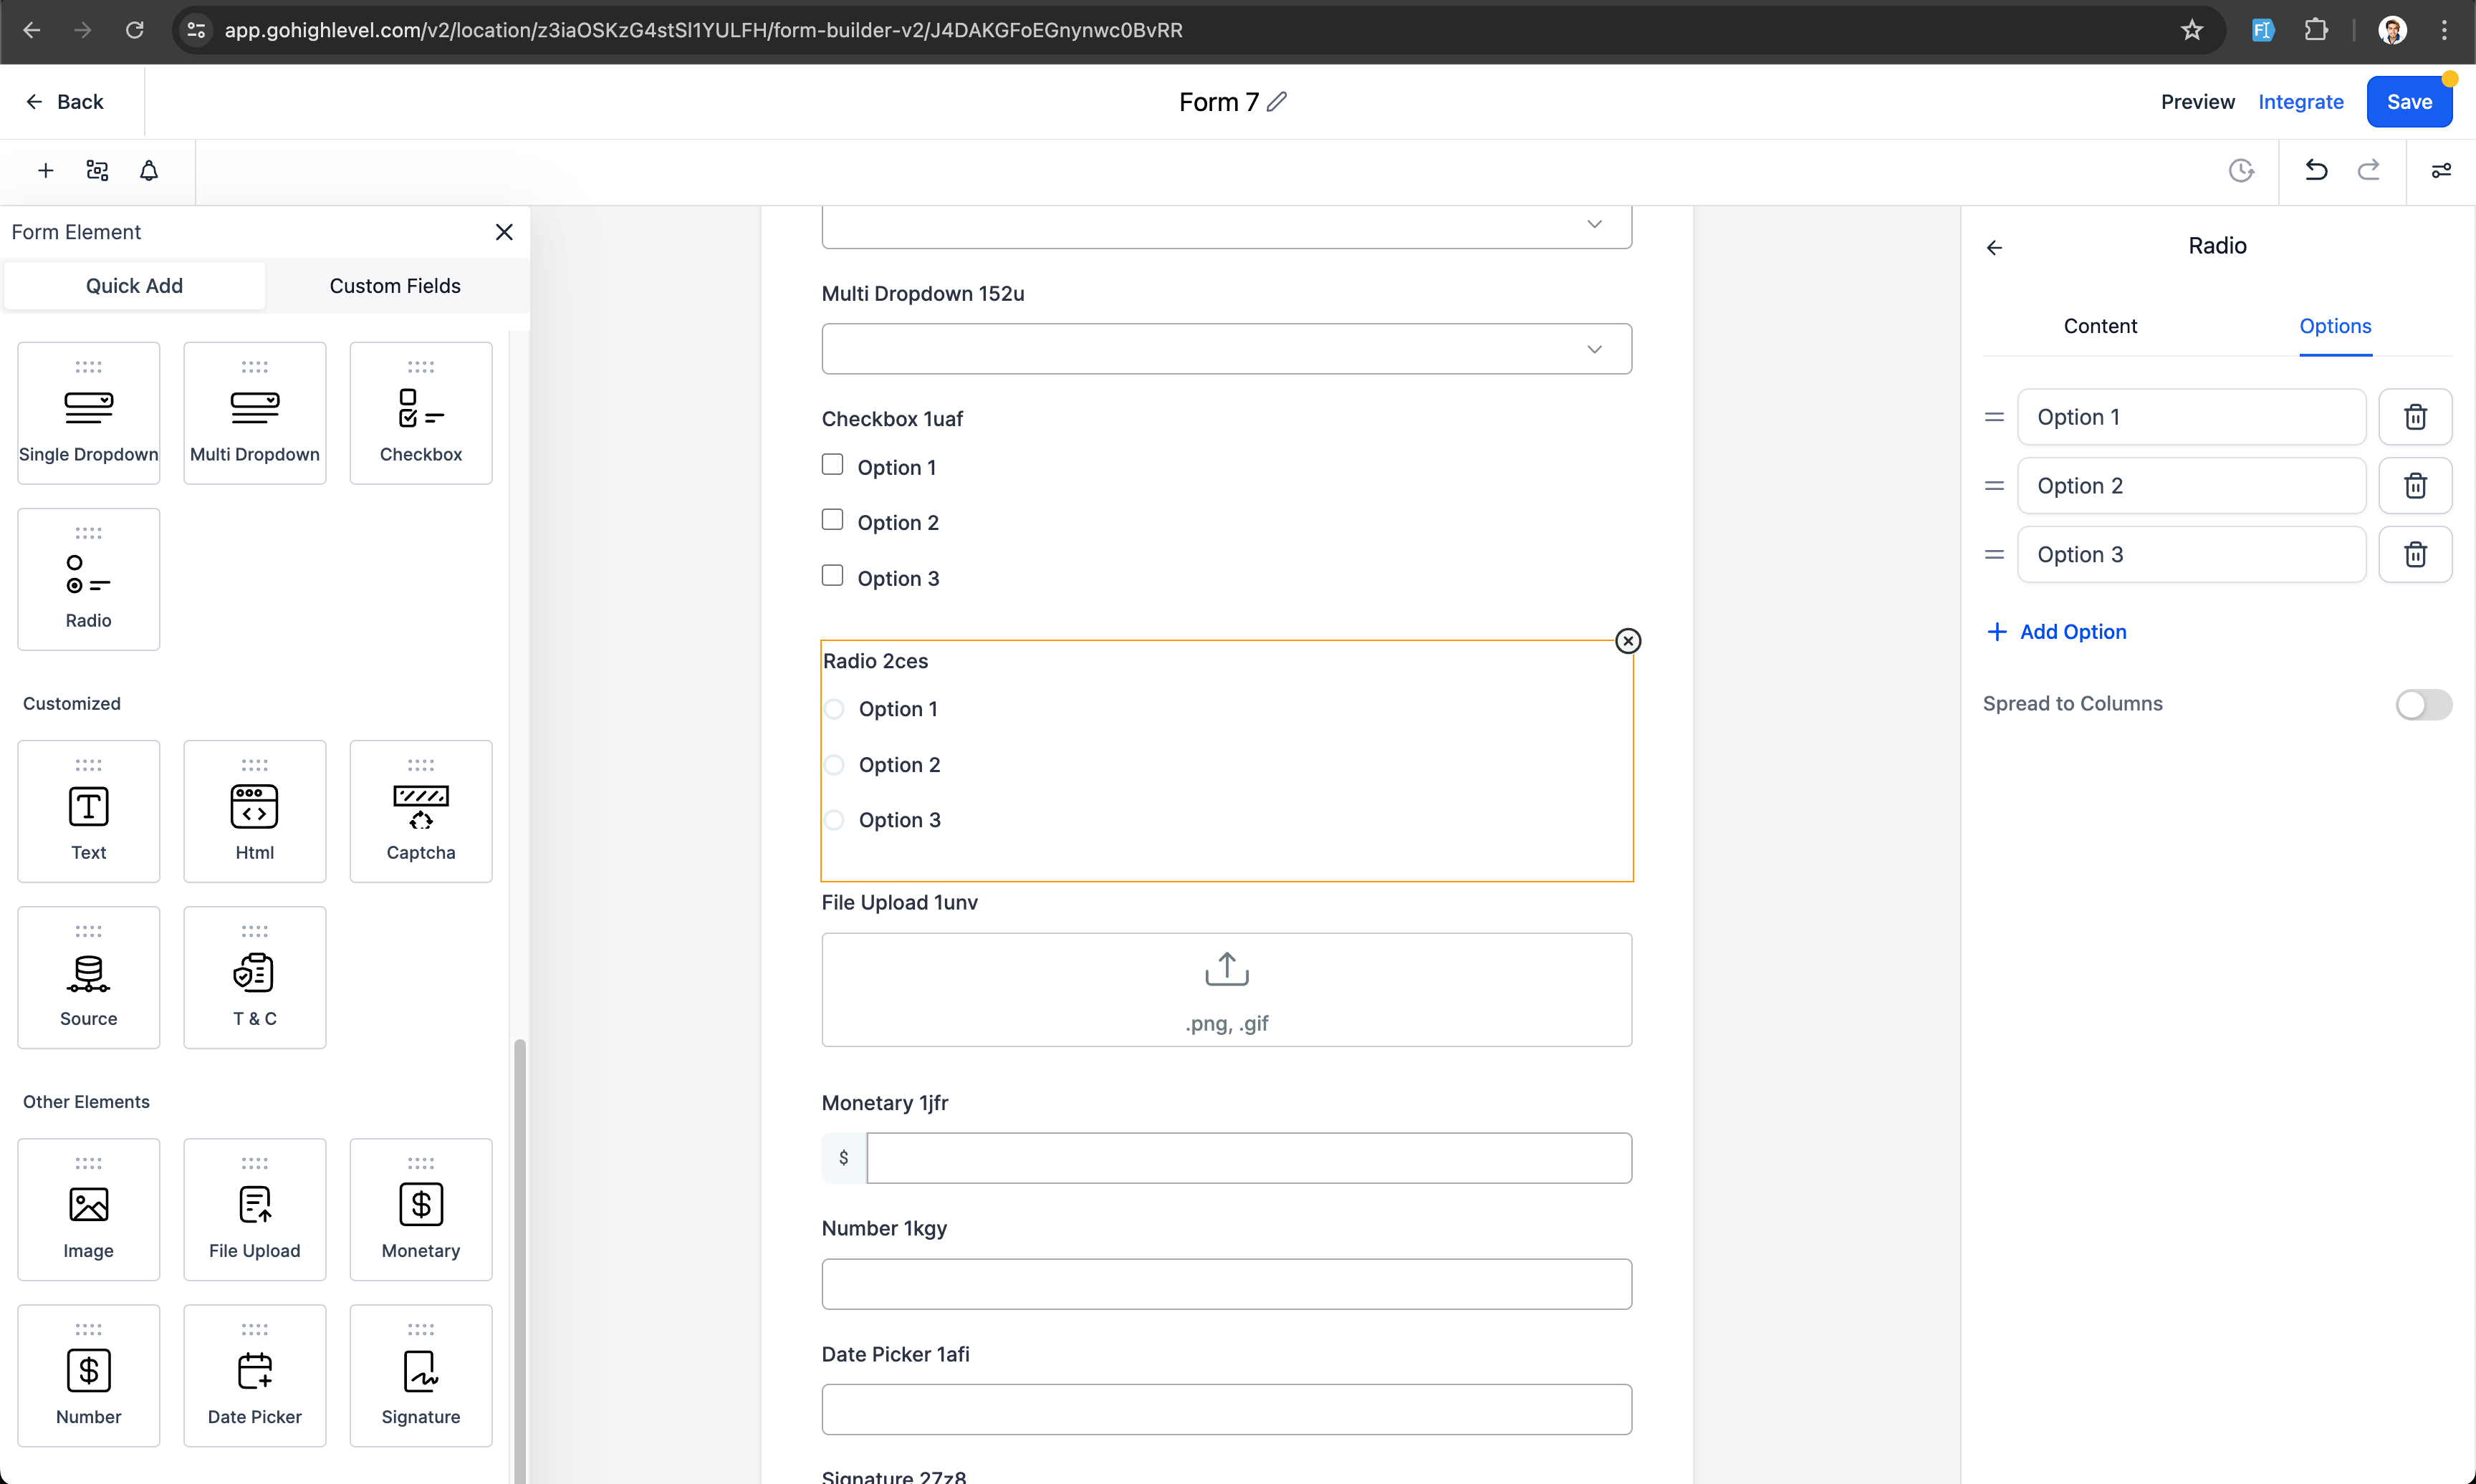Expand the Multi Dropdown 152u field
Viewport: 2476px width, 1484px height.
click(x=1594, y=348)
